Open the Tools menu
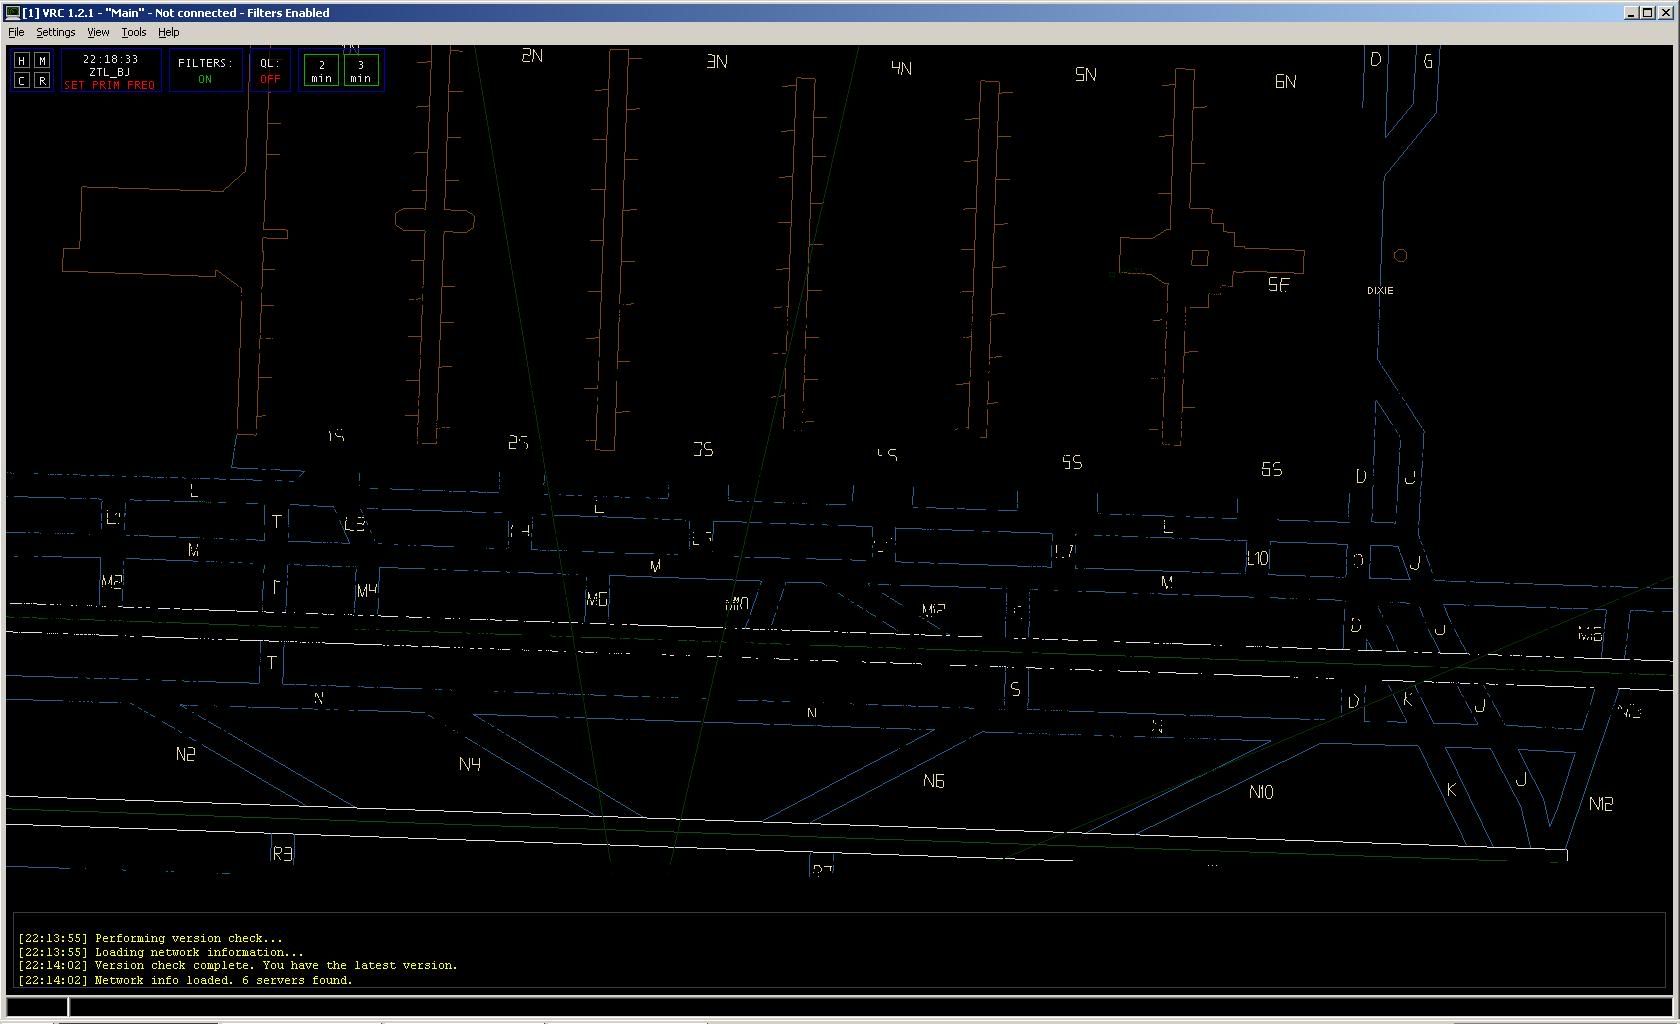 (134, 32)
